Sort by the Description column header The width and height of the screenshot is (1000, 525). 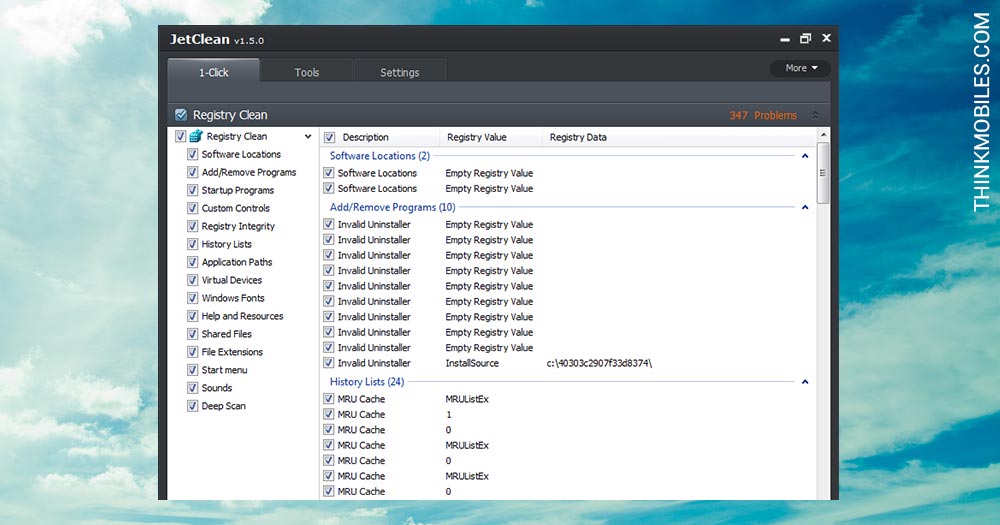tap(365, 137)
